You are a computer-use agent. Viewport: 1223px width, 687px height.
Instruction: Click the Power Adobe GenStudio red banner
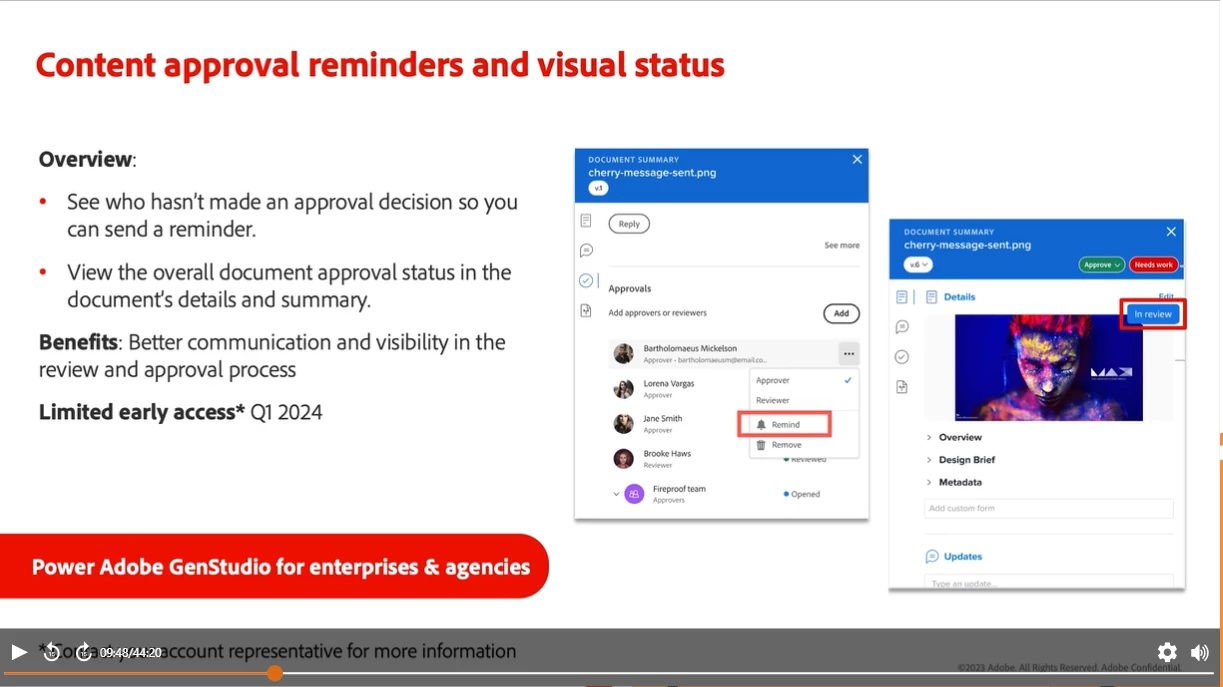click(x=274, y=567)
